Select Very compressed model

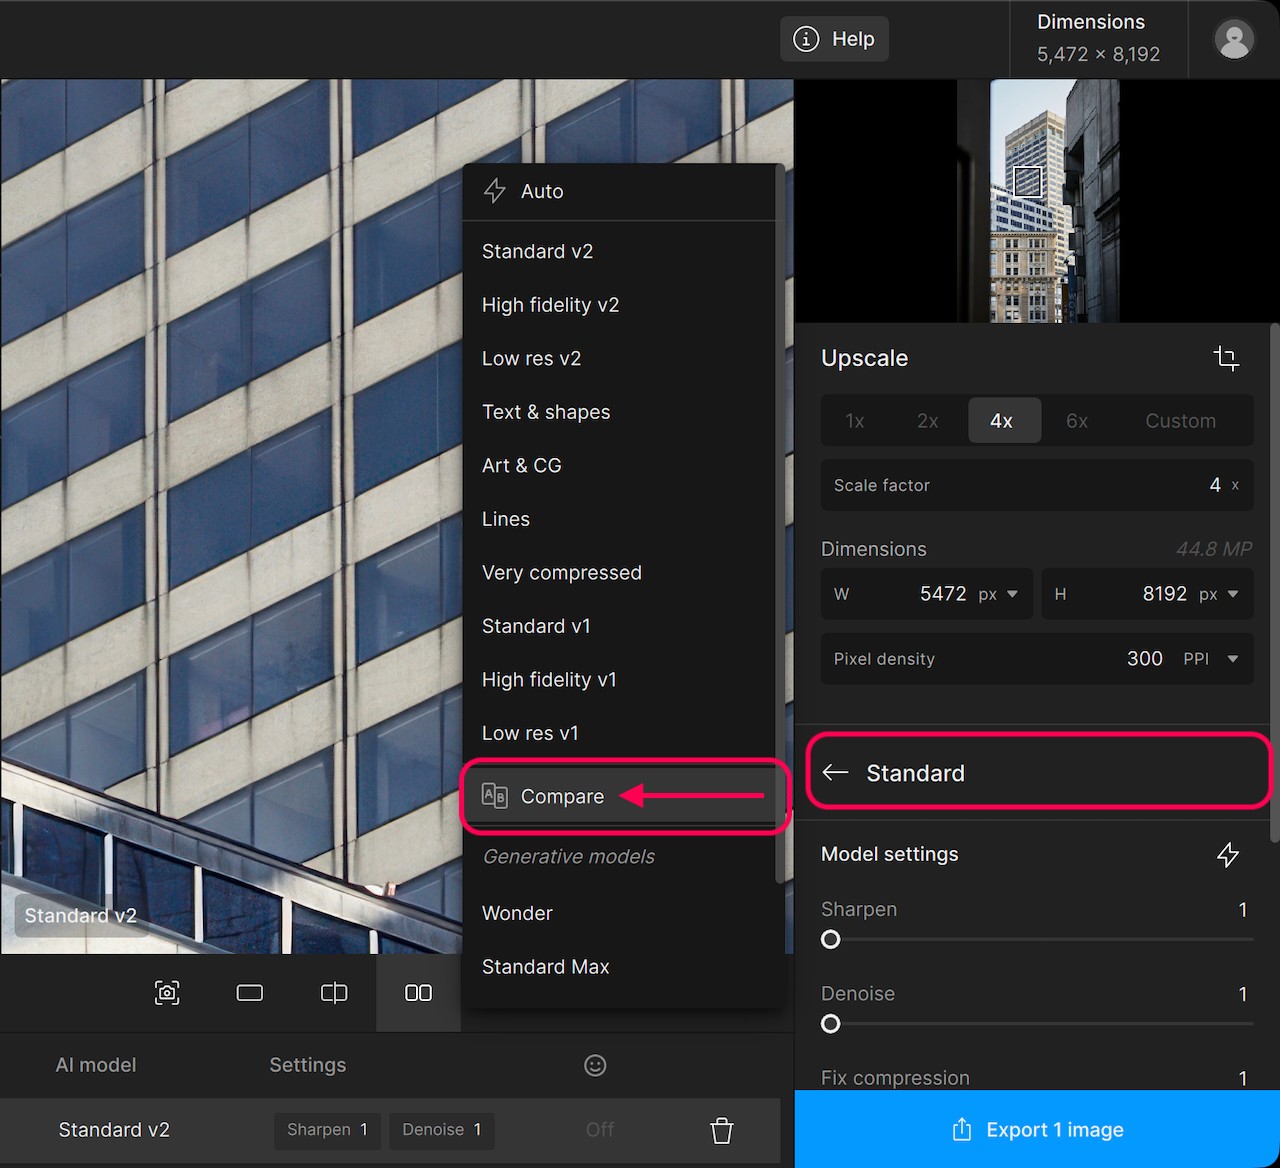(619, 572)
